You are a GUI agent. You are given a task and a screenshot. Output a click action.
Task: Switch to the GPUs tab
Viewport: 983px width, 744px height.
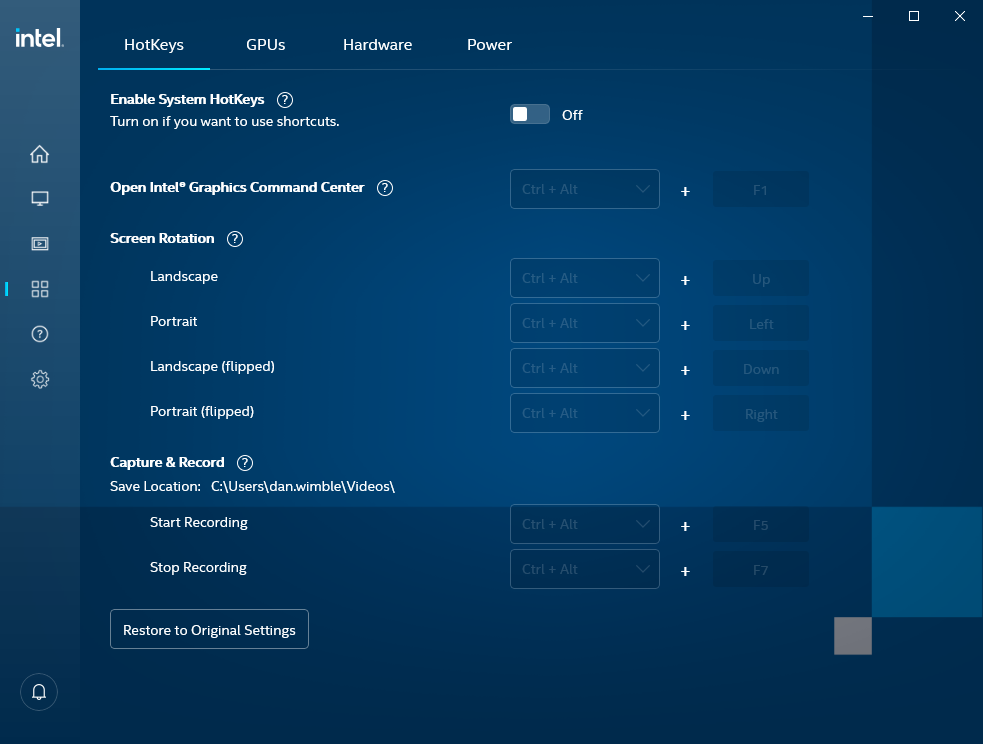click(265, 45)
